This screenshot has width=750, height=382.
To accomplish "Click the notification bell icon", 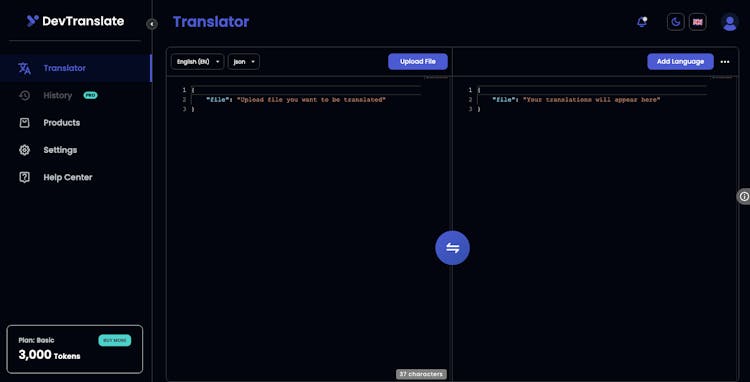I will click(x=642, y=22).
